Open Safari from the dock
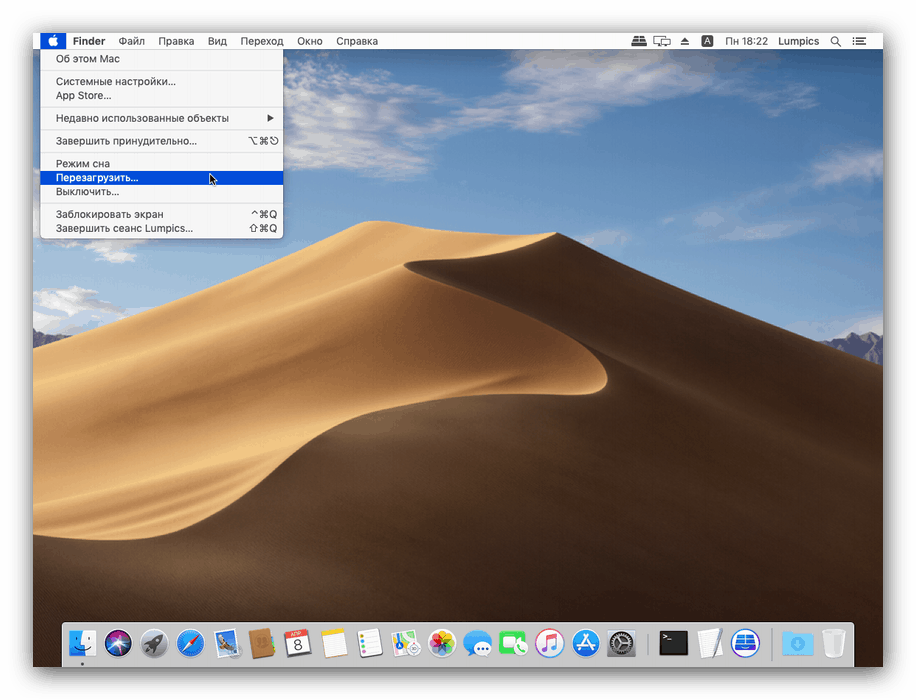The width and height of the screenshot is (916, 700). tap(190, 643)
